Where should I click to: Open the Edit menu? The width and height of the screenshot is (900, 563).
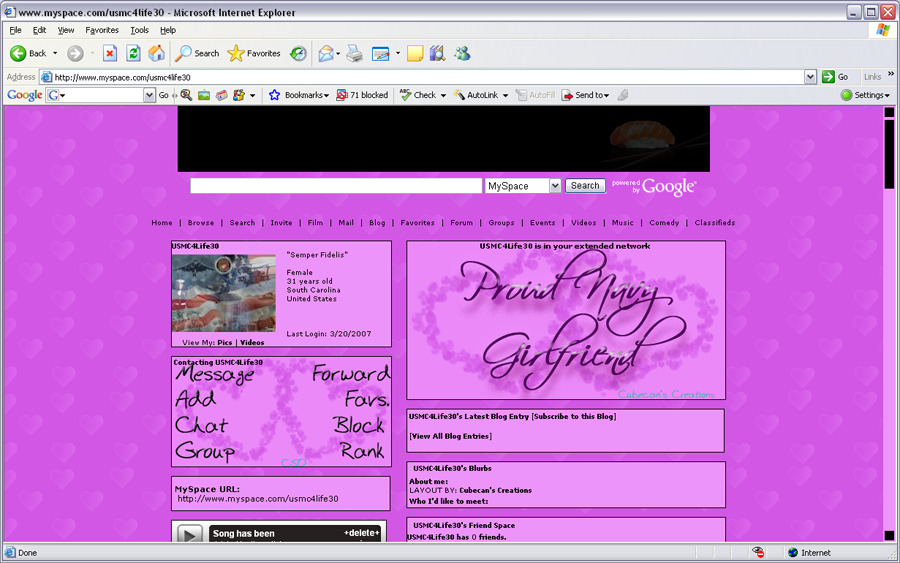[39, 30]
